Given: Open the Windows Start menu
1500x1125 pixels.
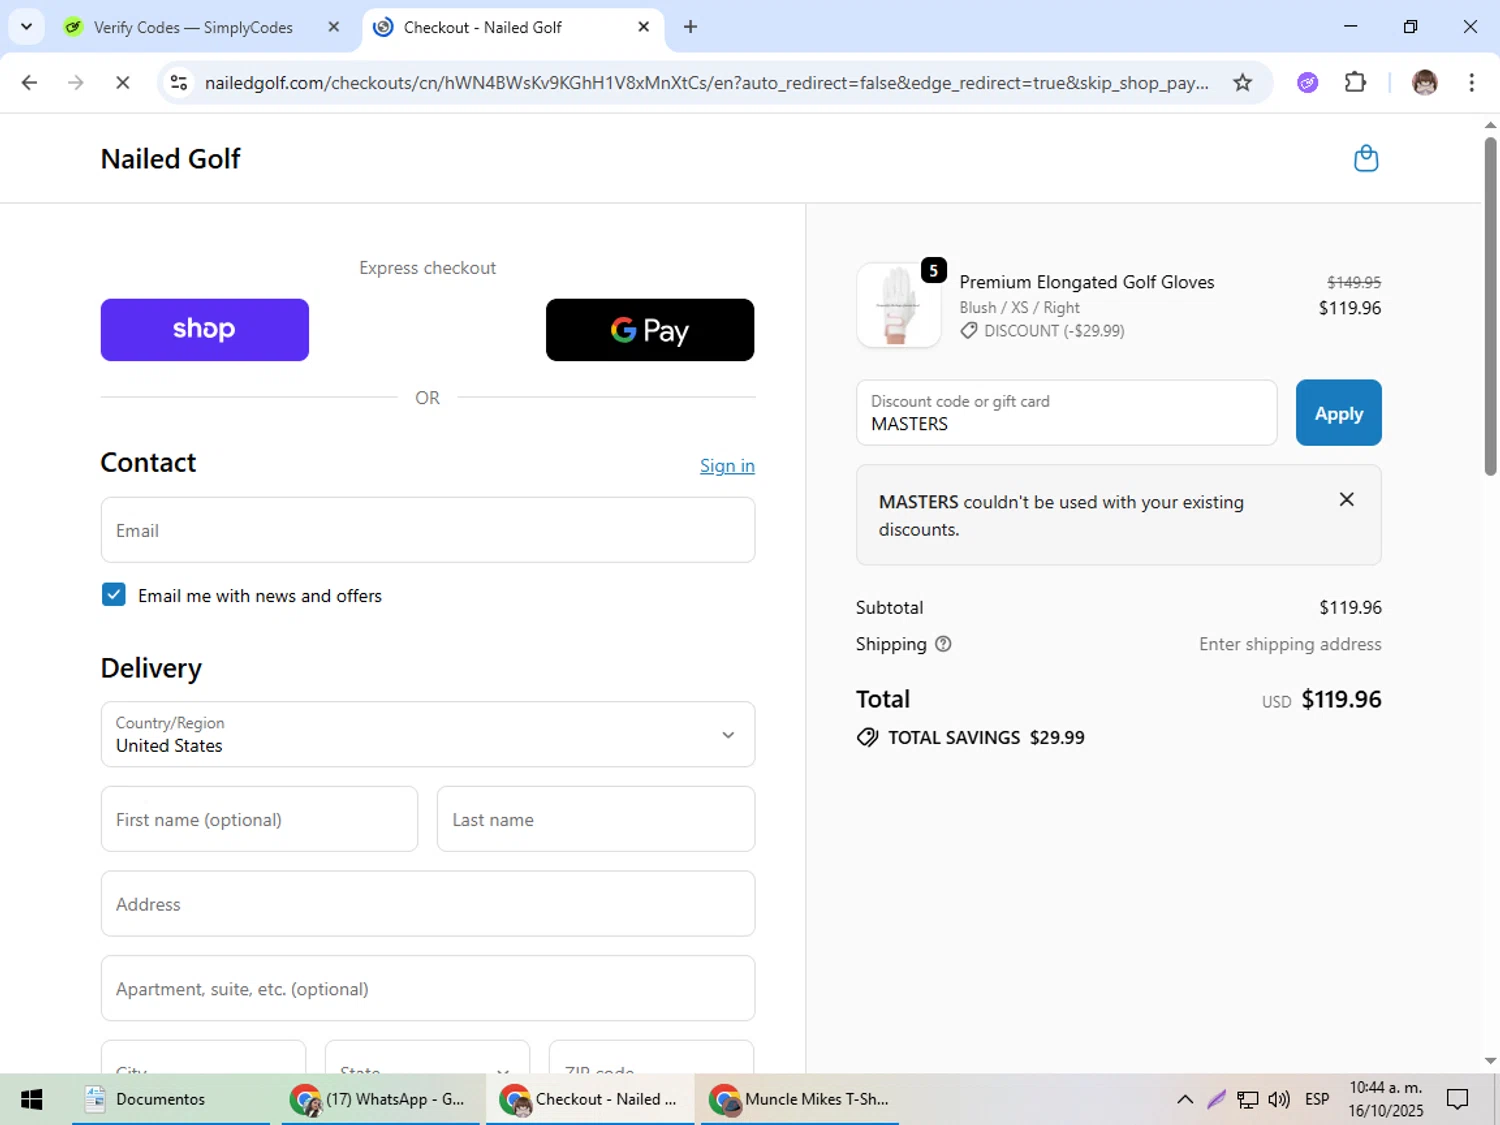Looking at the screenshot, I should tap(31, 1099).
